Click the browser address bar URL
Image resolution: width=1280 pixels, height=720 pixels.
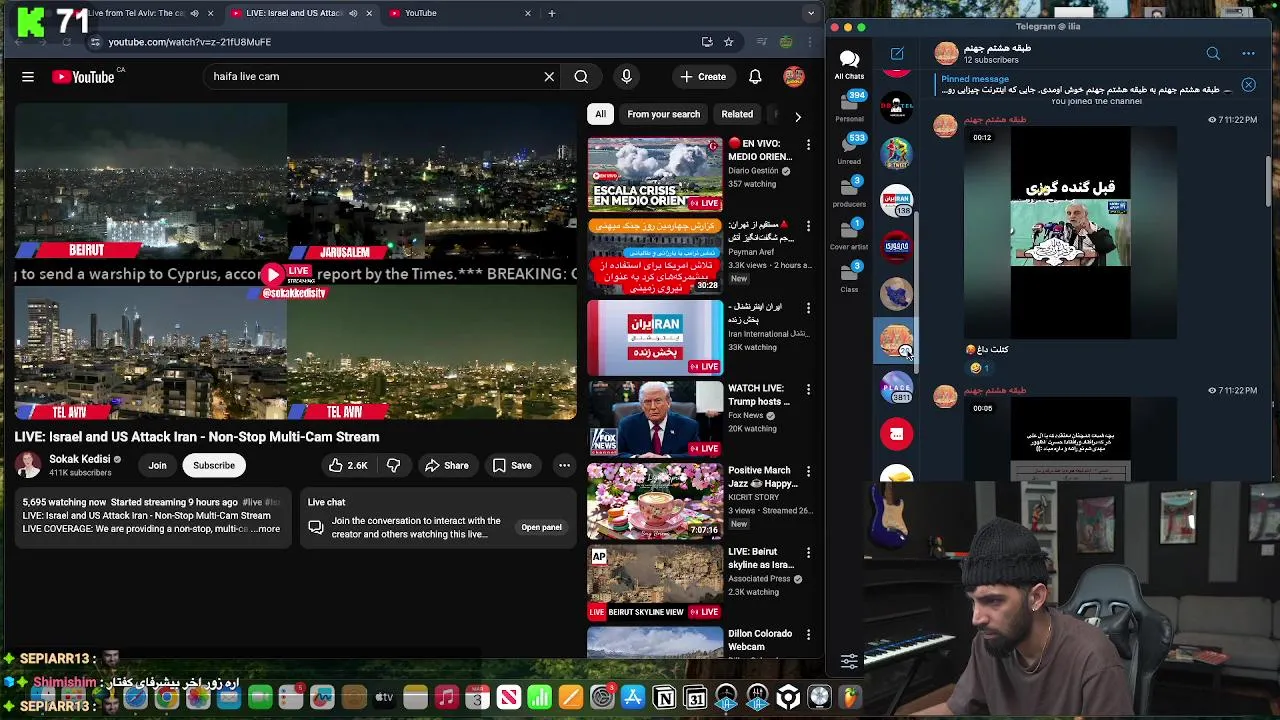click(190, 42)
